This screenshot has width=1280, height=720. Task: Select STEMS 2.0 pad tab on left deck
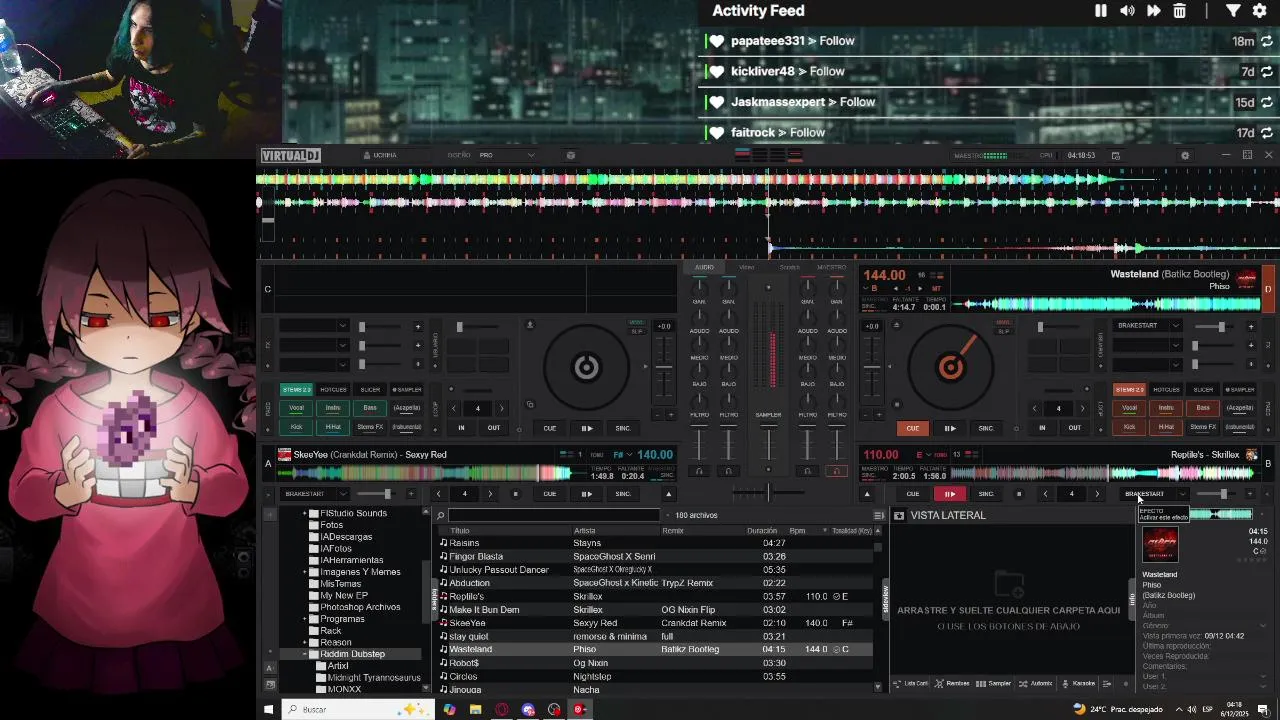(x=297, y=390)
